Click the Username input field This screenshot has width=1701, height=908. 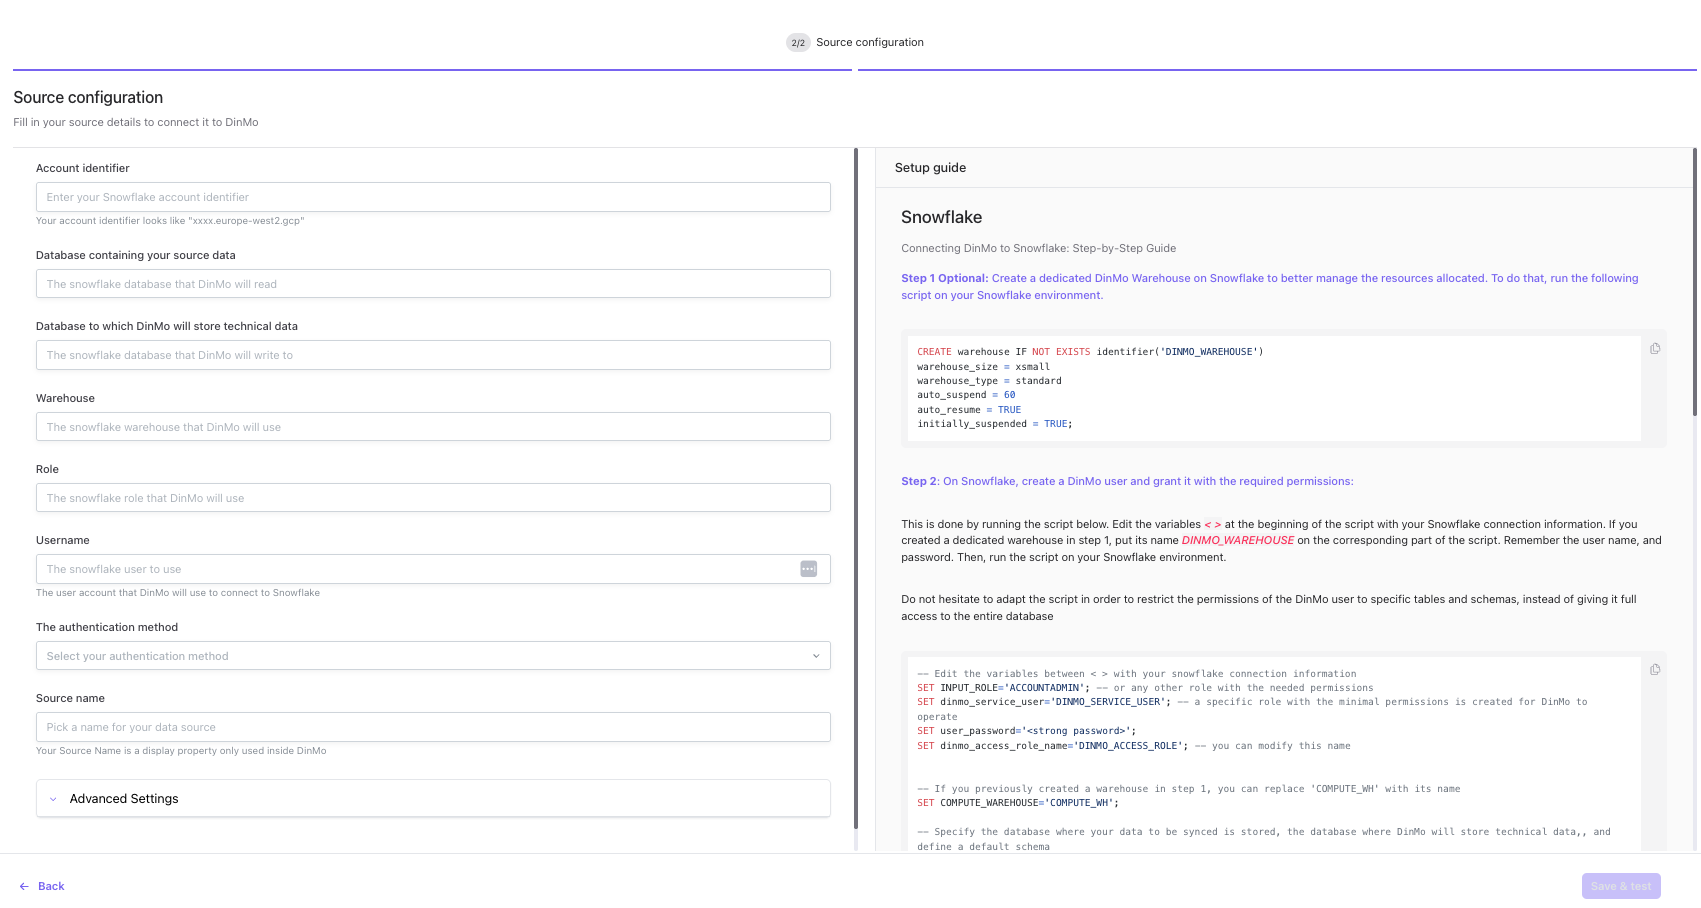(x=433, y=569)
